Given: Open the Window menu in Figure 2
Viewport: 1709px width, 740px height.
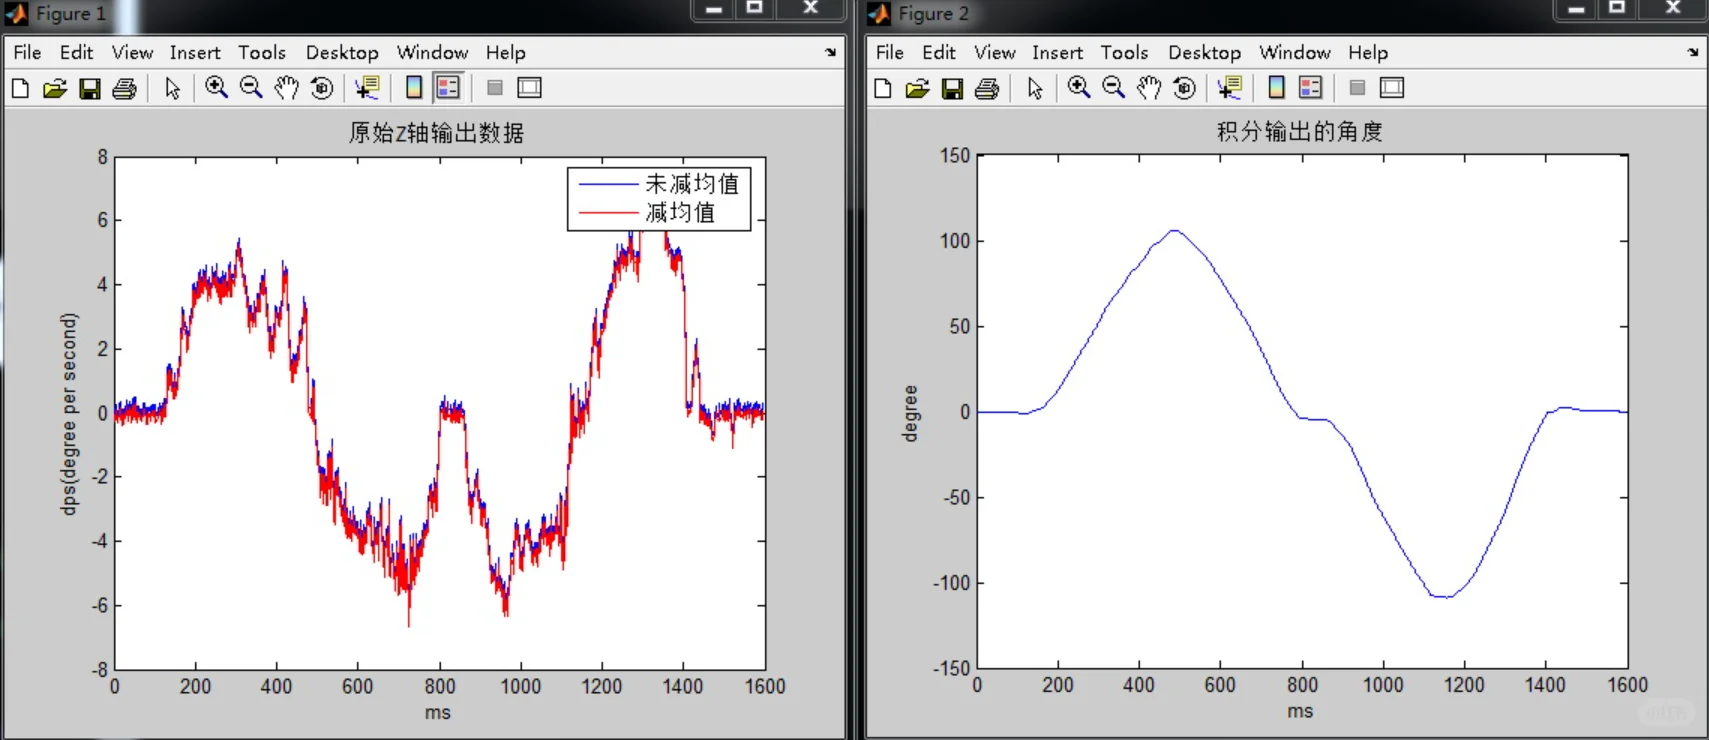Looking at the screenshot, I should coord(1295,53).
